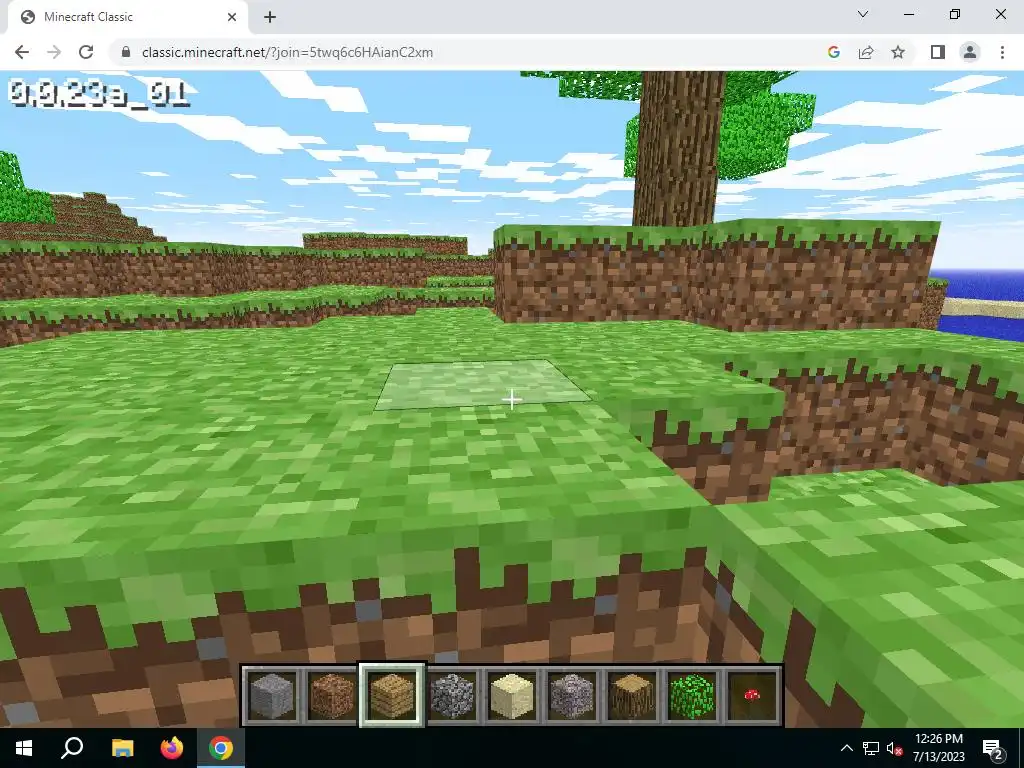1024x768 pixels.
Task: Share this page icon
Action: pos(866,52)
